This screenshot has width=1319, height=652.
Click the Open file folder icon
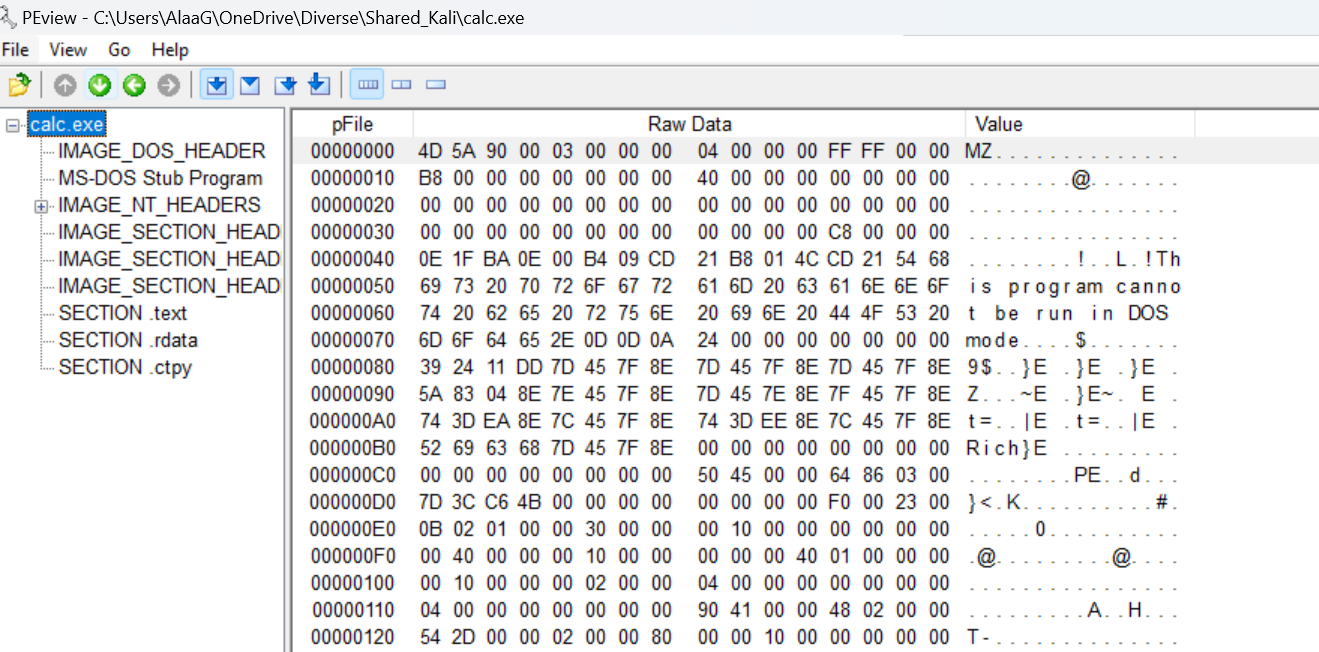pos(19,86)
